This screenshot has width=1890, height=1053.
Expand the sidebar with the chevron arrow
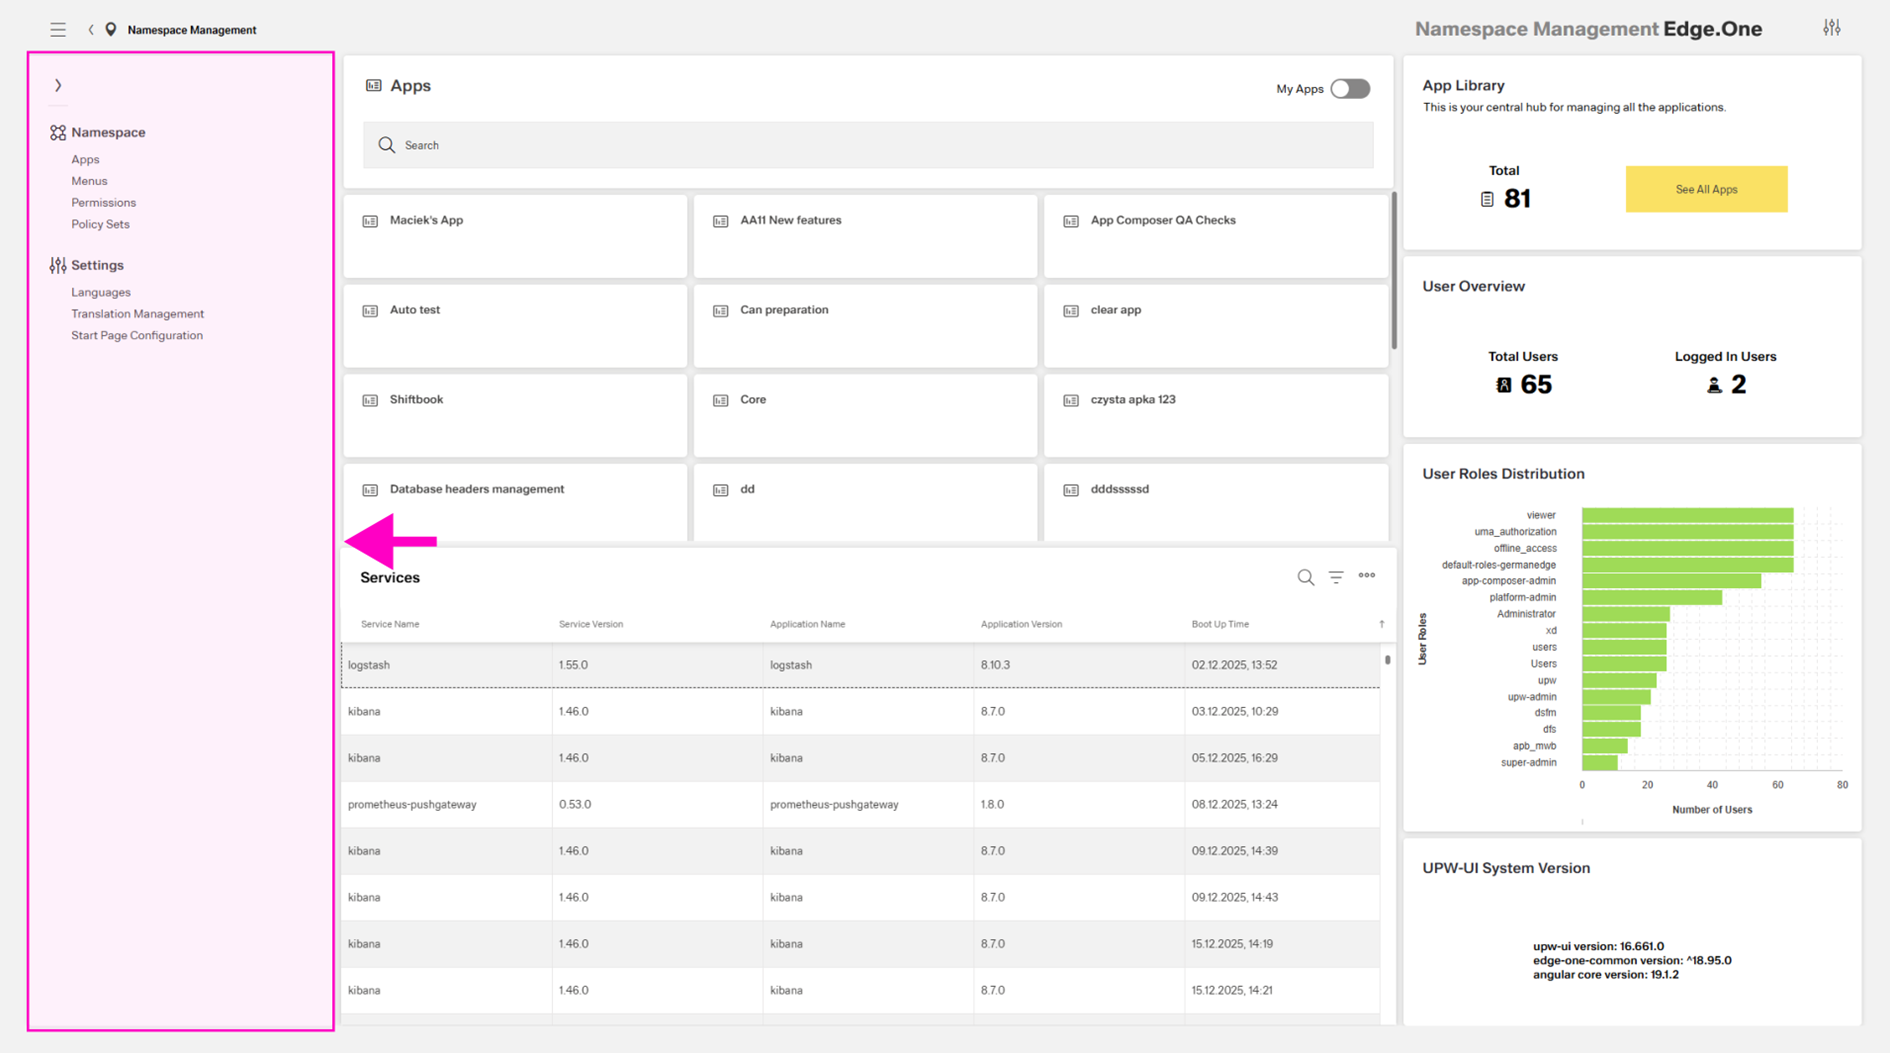(x=58, y=86)
